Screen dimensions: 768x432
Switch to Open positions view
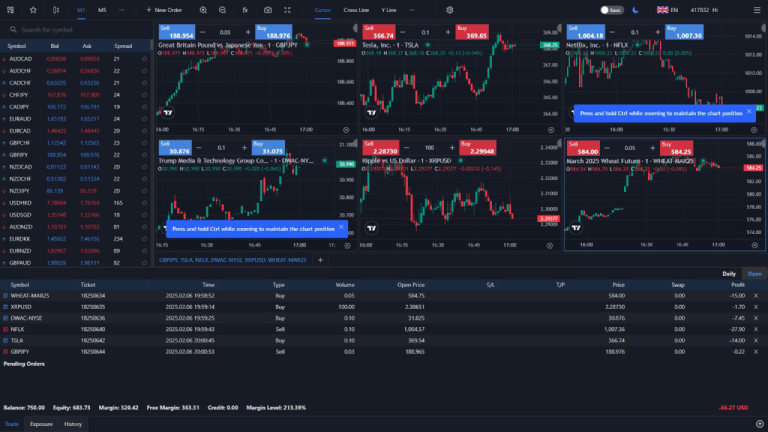tap(755, 274)
